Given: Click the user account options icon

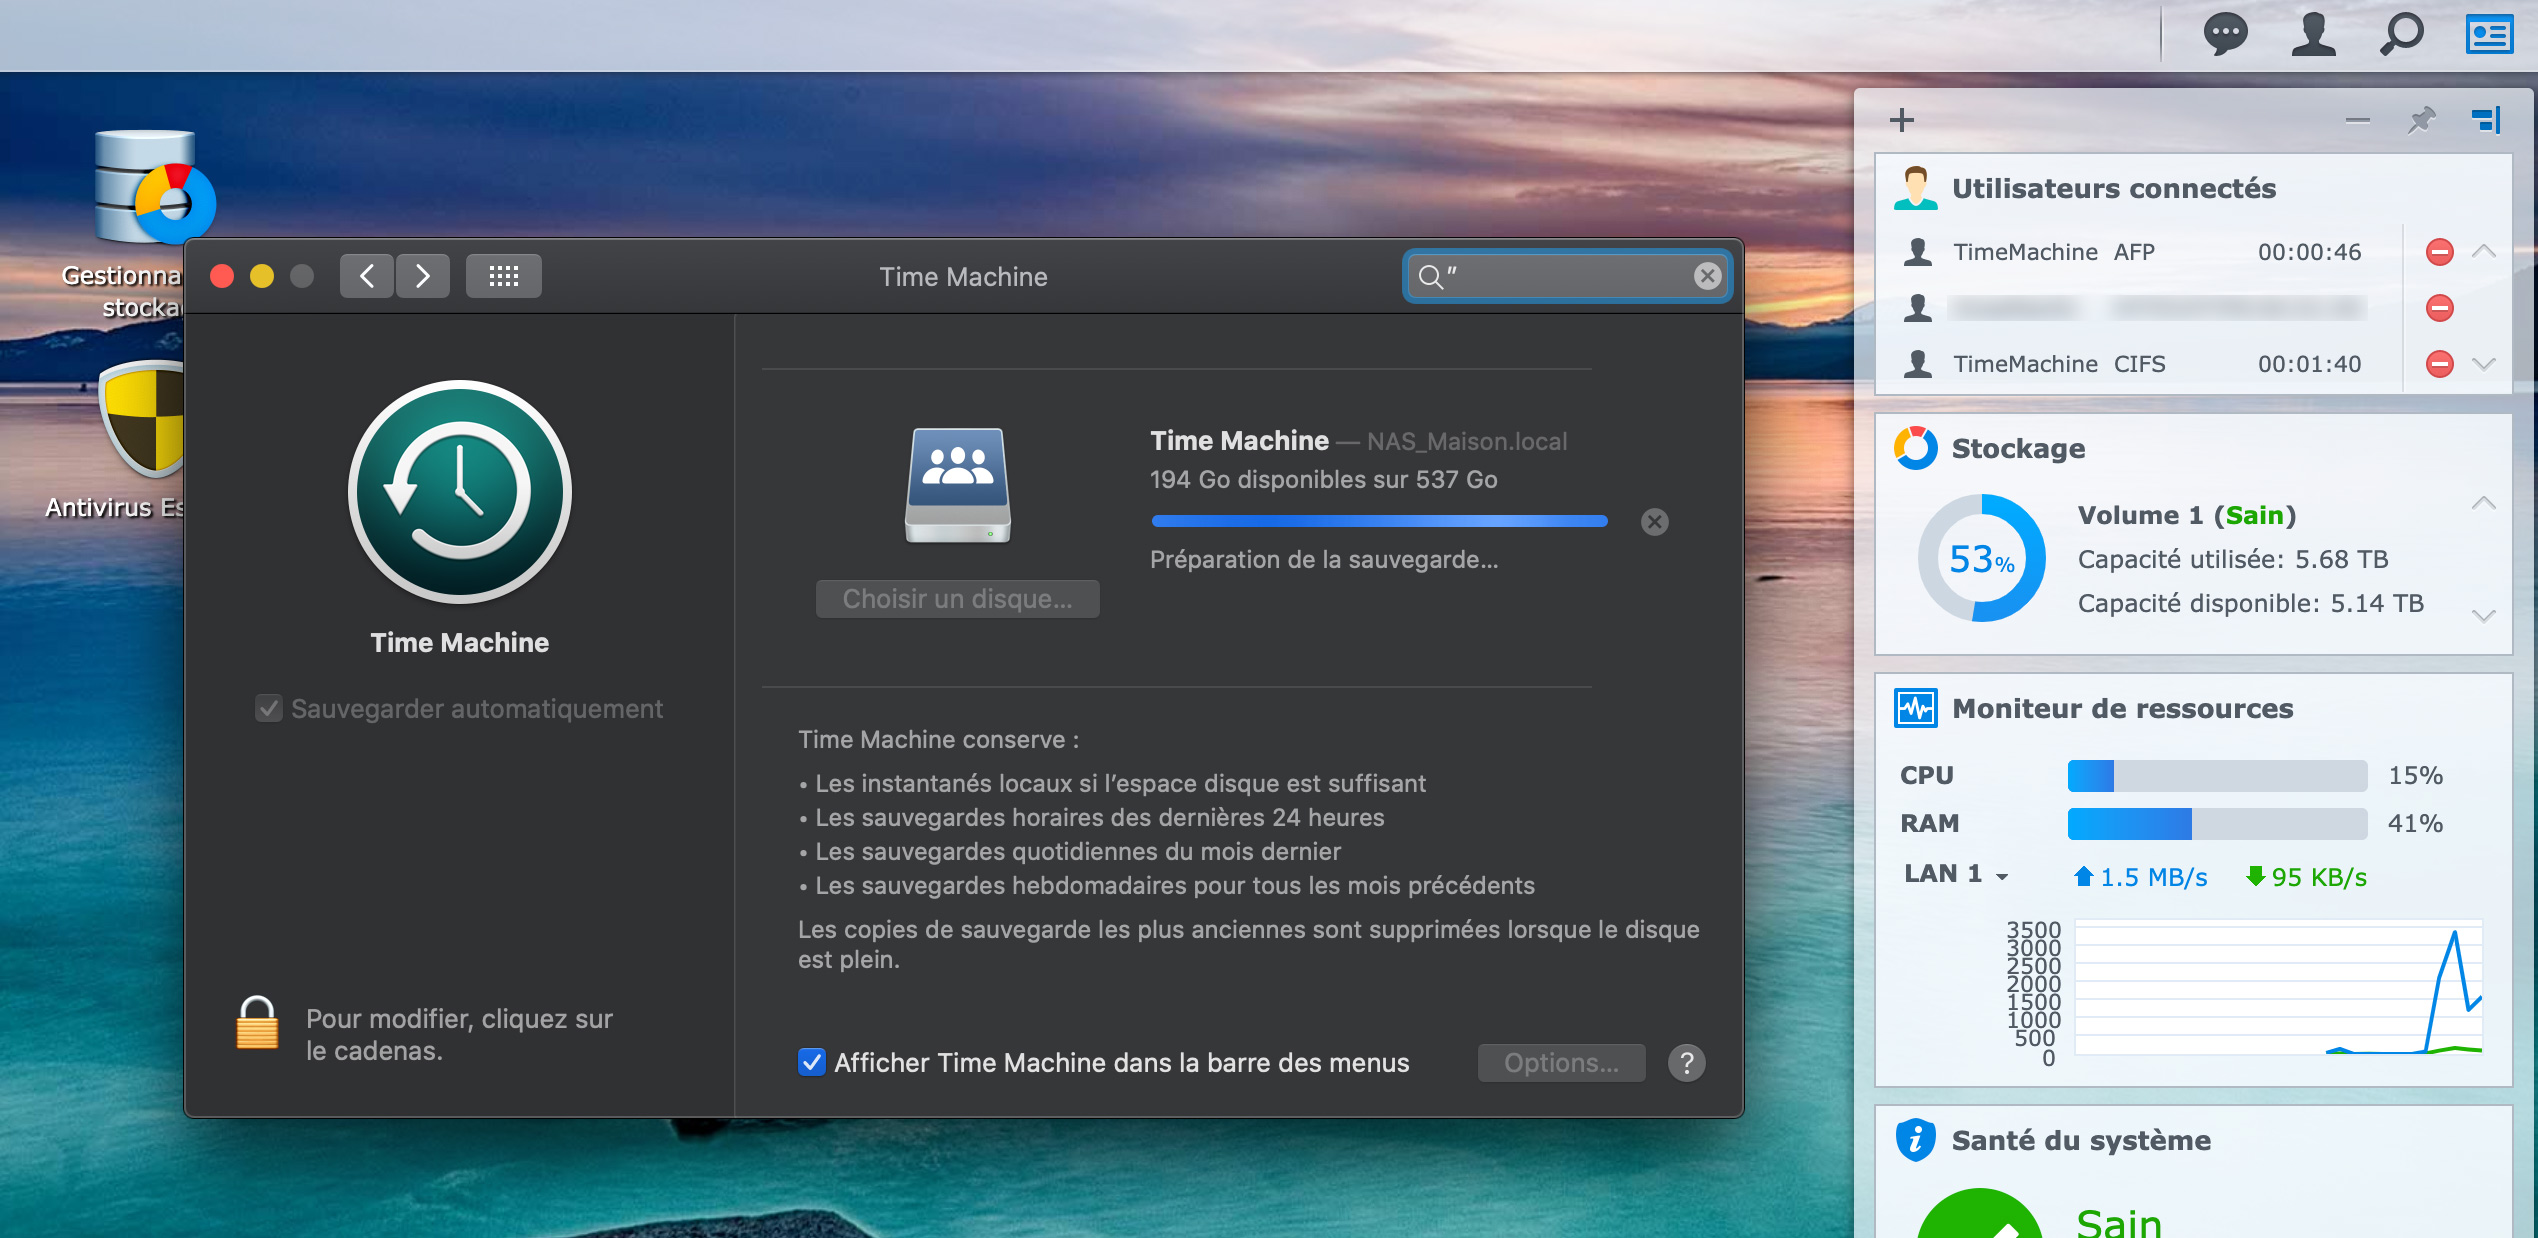Looking at the screenshot, I should pos(2312,36).
